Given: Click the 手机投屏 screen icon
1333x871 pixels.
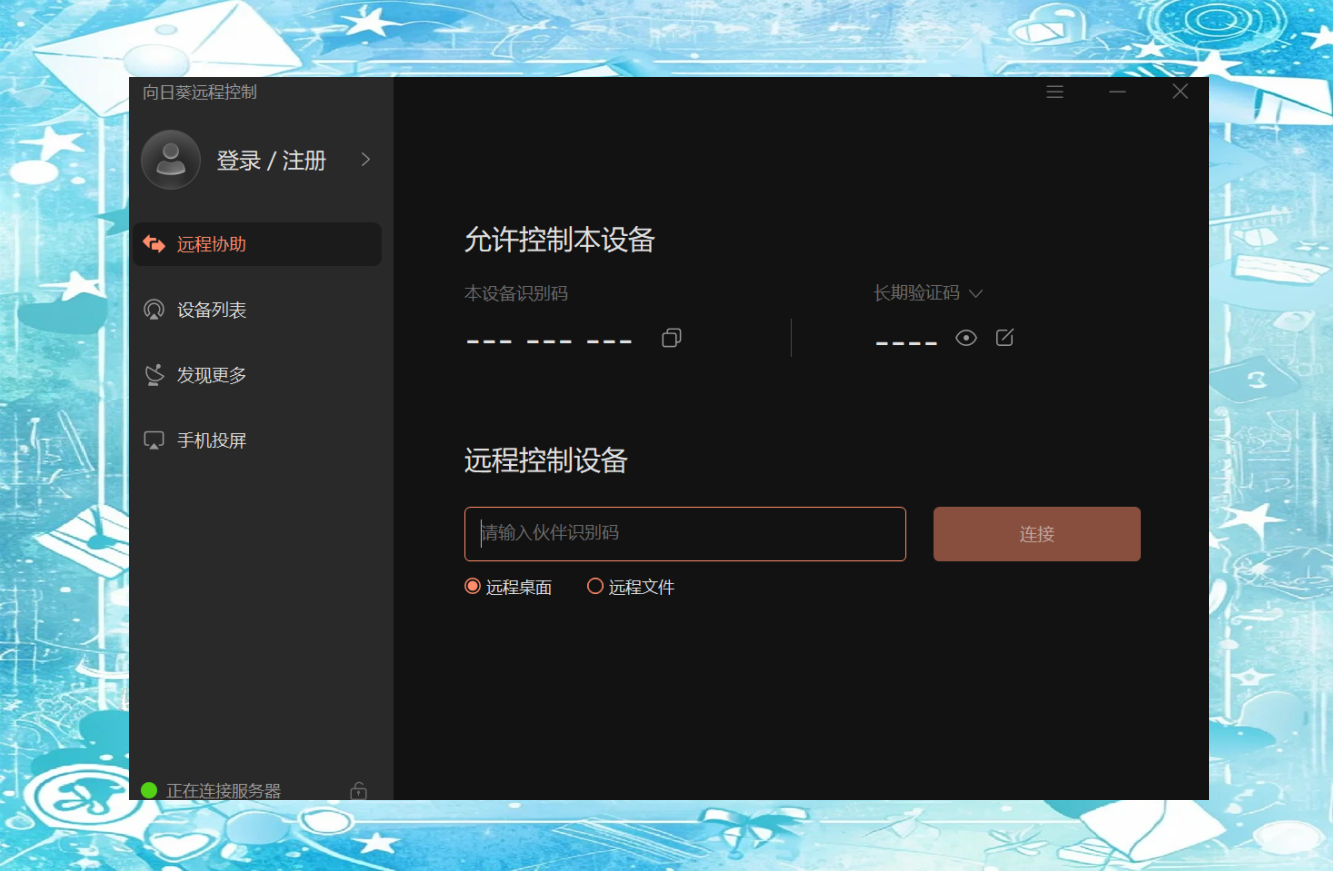Looking at the screenshot, I should (154, 440).
